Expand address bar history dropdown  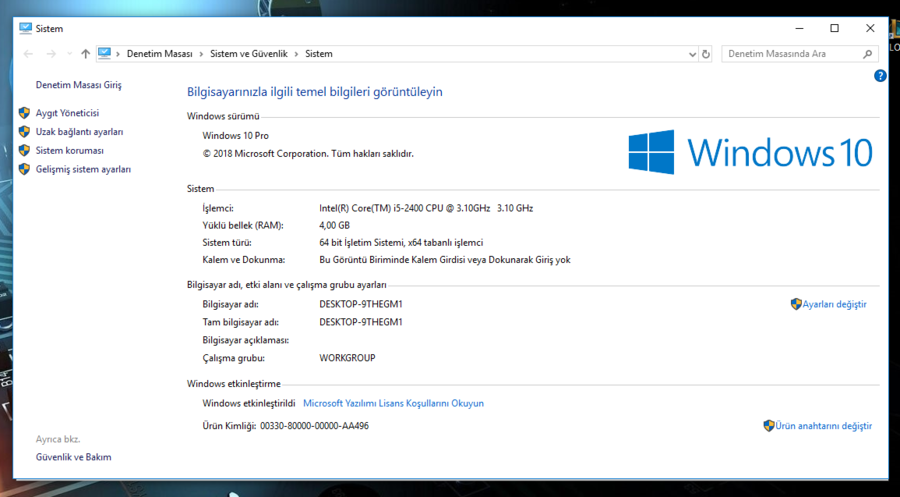click(x=692, y=54)
